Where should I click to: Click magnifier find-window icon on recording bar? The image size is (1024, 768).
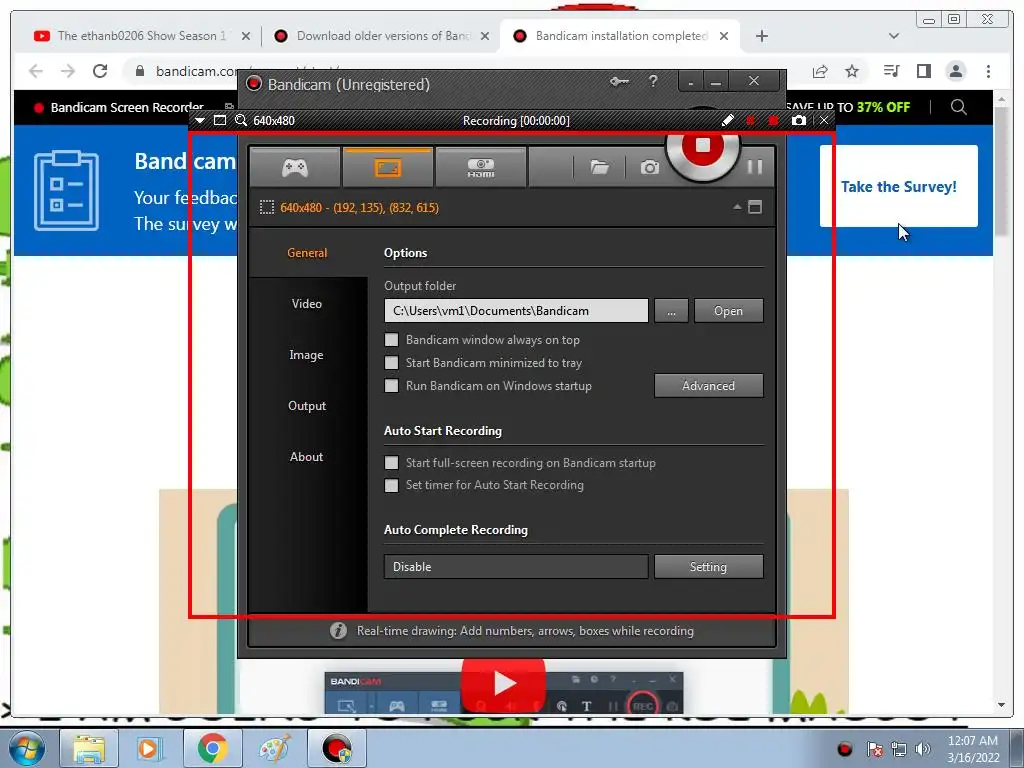[241, 120]
